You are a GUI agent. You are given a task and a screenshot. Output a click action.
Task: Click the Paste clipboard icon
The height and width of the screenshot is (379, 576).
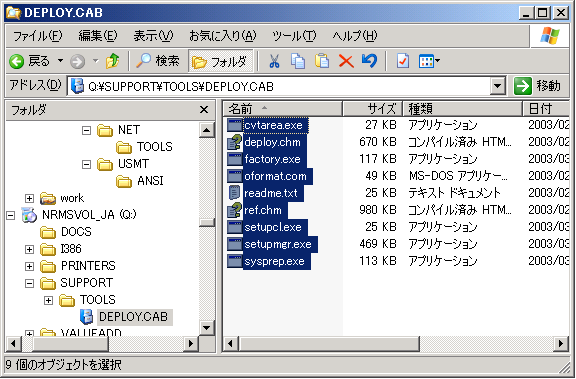tap(322, 61)
